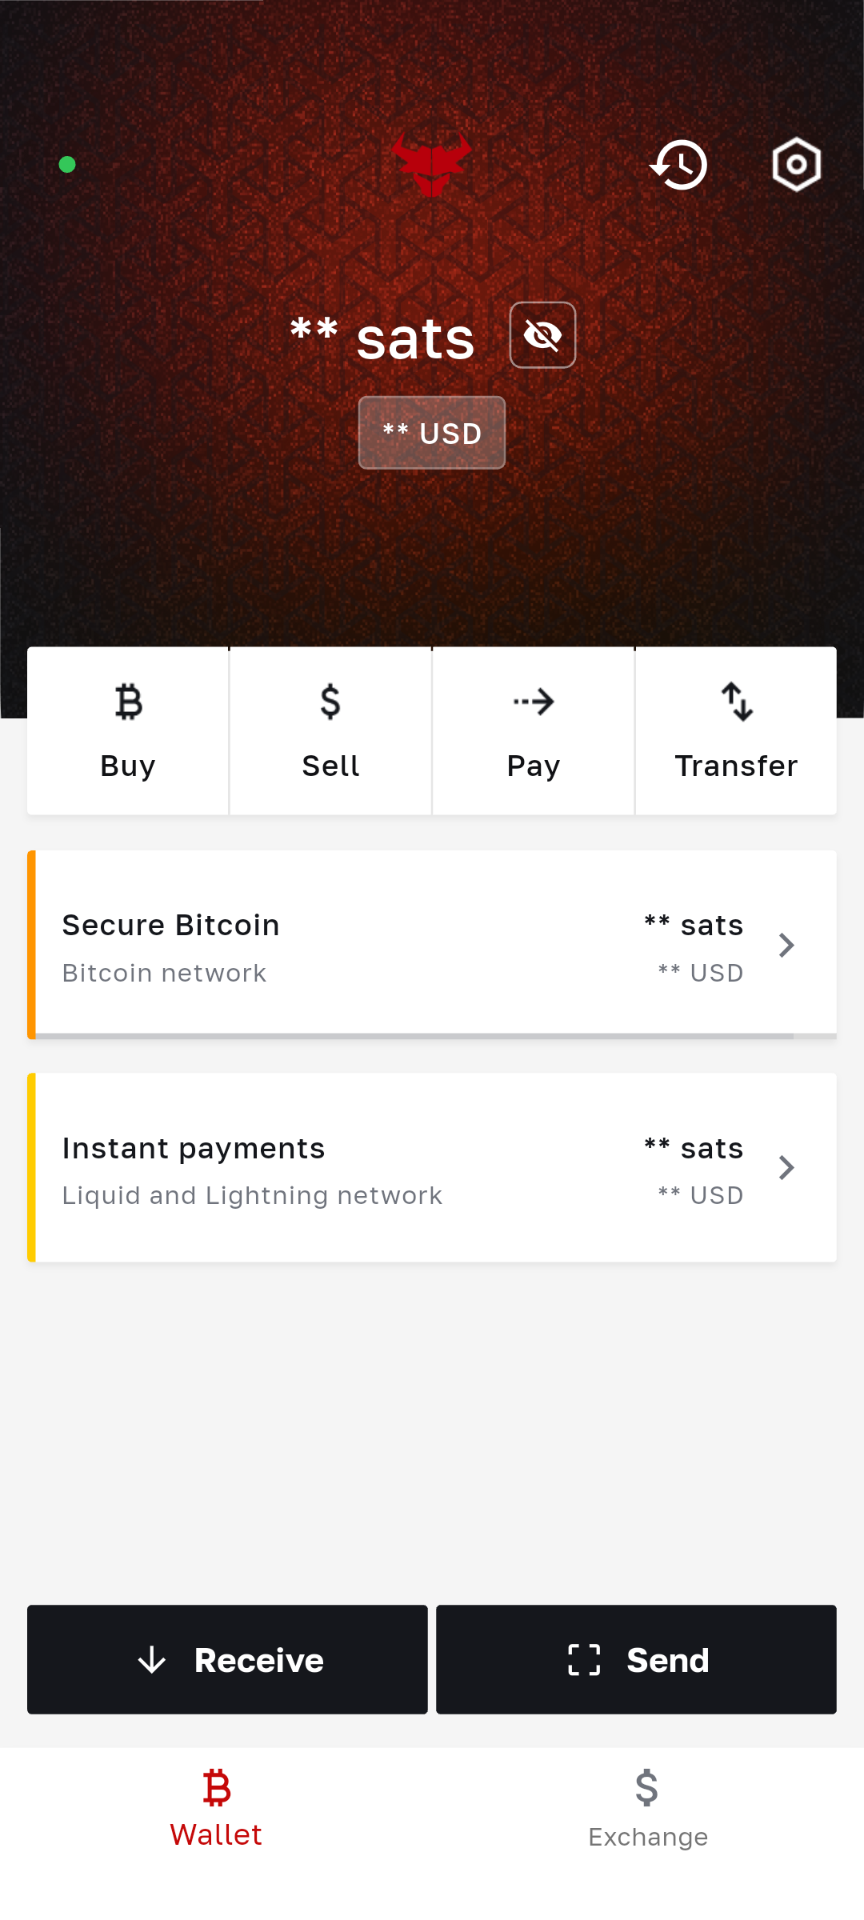This screenshot has width=864, height=1920.
Task: Open settings hexagon icon
Action: coord(796,165)
